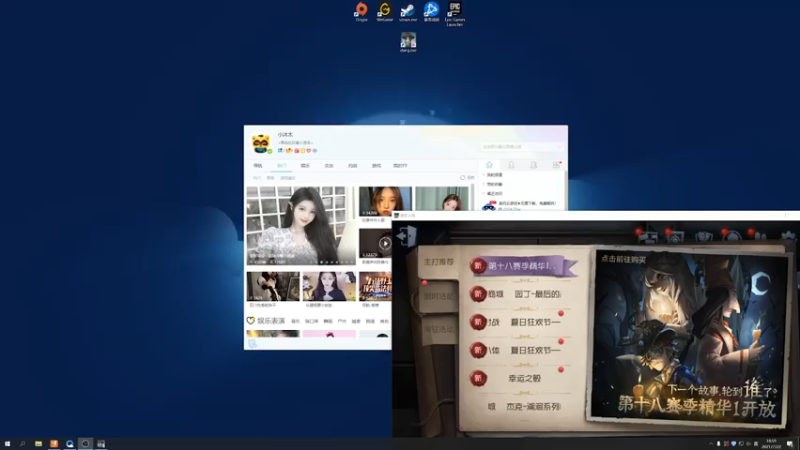Open the blue round desktop shortcut icon
Image resolution: width=800 pixels, height=450 pixels.
431,11
